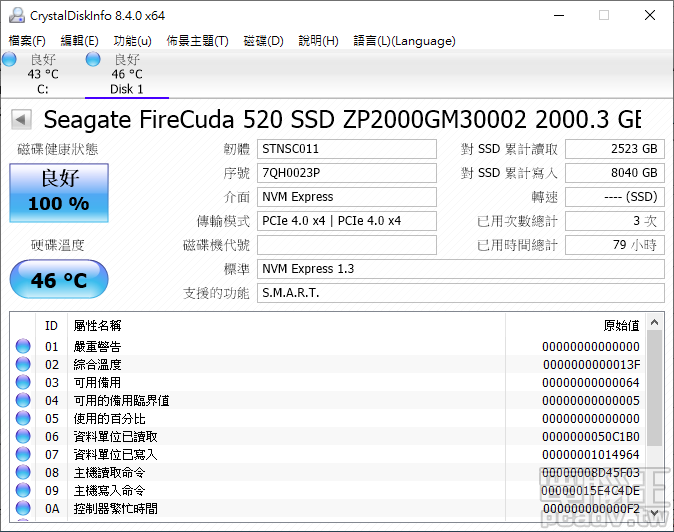This screenshot has height=532, width=674.
Task: Open the 功能(u) menu
Action: 132,41
